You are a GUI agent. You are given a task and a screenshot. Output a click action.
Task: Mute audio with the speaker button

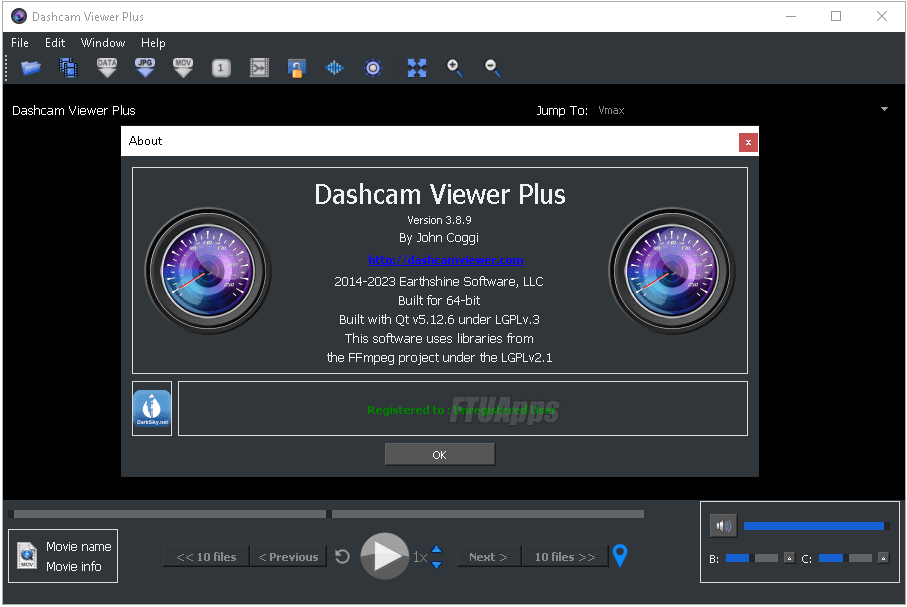[723, 526]
